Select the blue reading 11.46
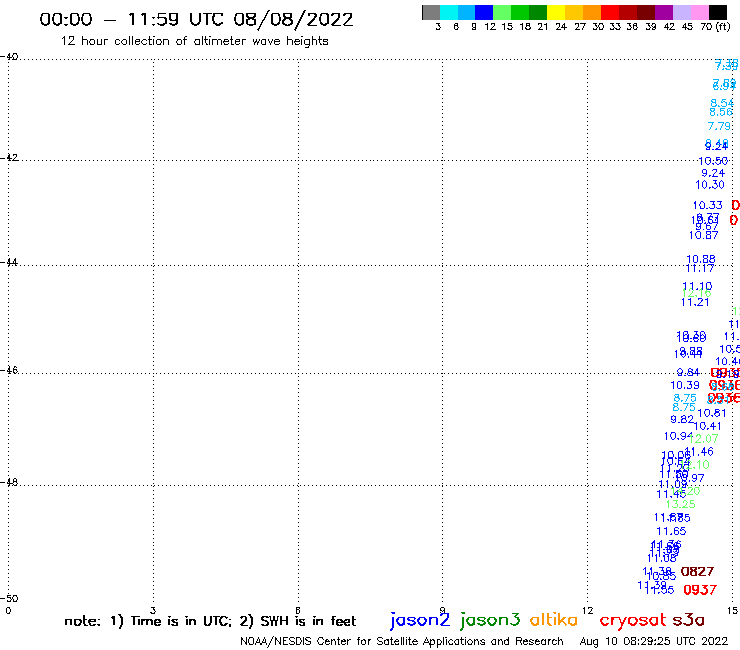This screenshot has height=650, width=740. [x=699, y=452]
